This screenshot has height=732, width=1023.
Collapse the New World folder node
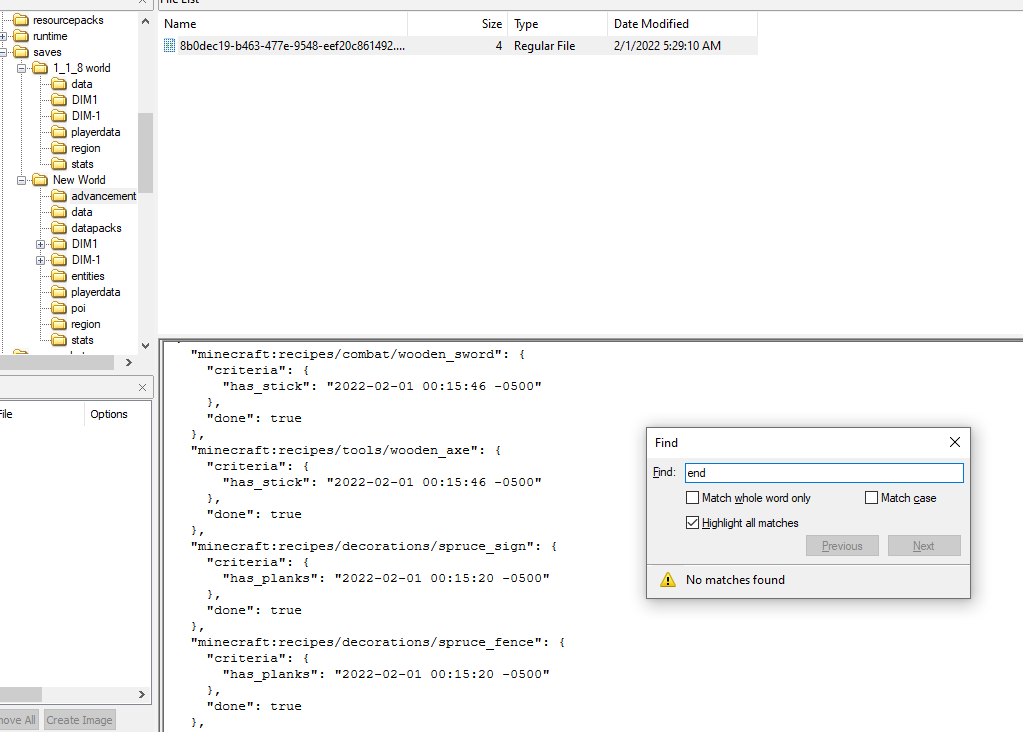coord(22,180)
